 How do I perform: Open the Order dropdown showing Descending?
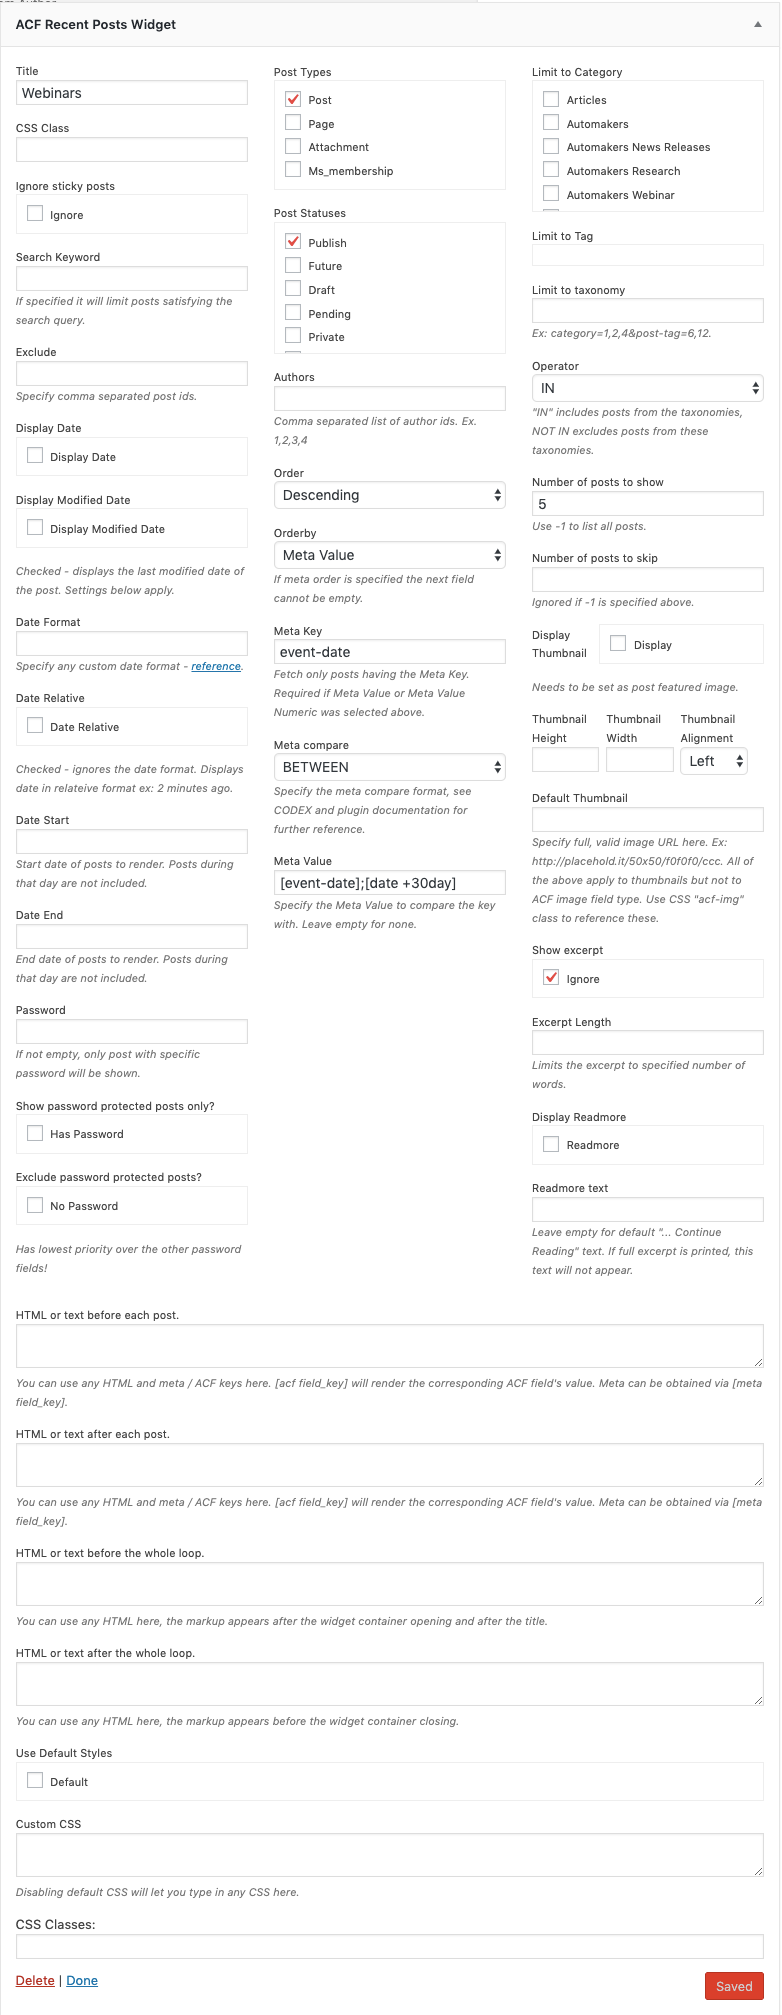[390, 495]
